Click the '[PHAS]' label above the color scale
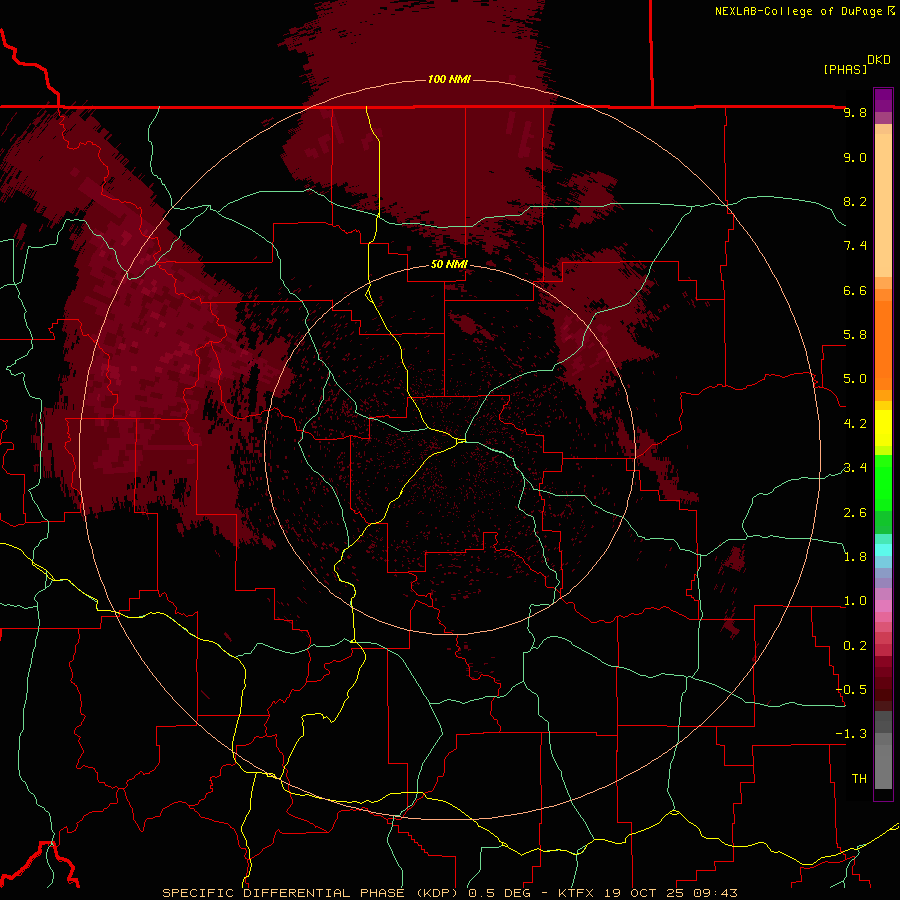Image resolution: width=900 pixels, height=900 pixels. pyautogui.click(x=845, y=69)
